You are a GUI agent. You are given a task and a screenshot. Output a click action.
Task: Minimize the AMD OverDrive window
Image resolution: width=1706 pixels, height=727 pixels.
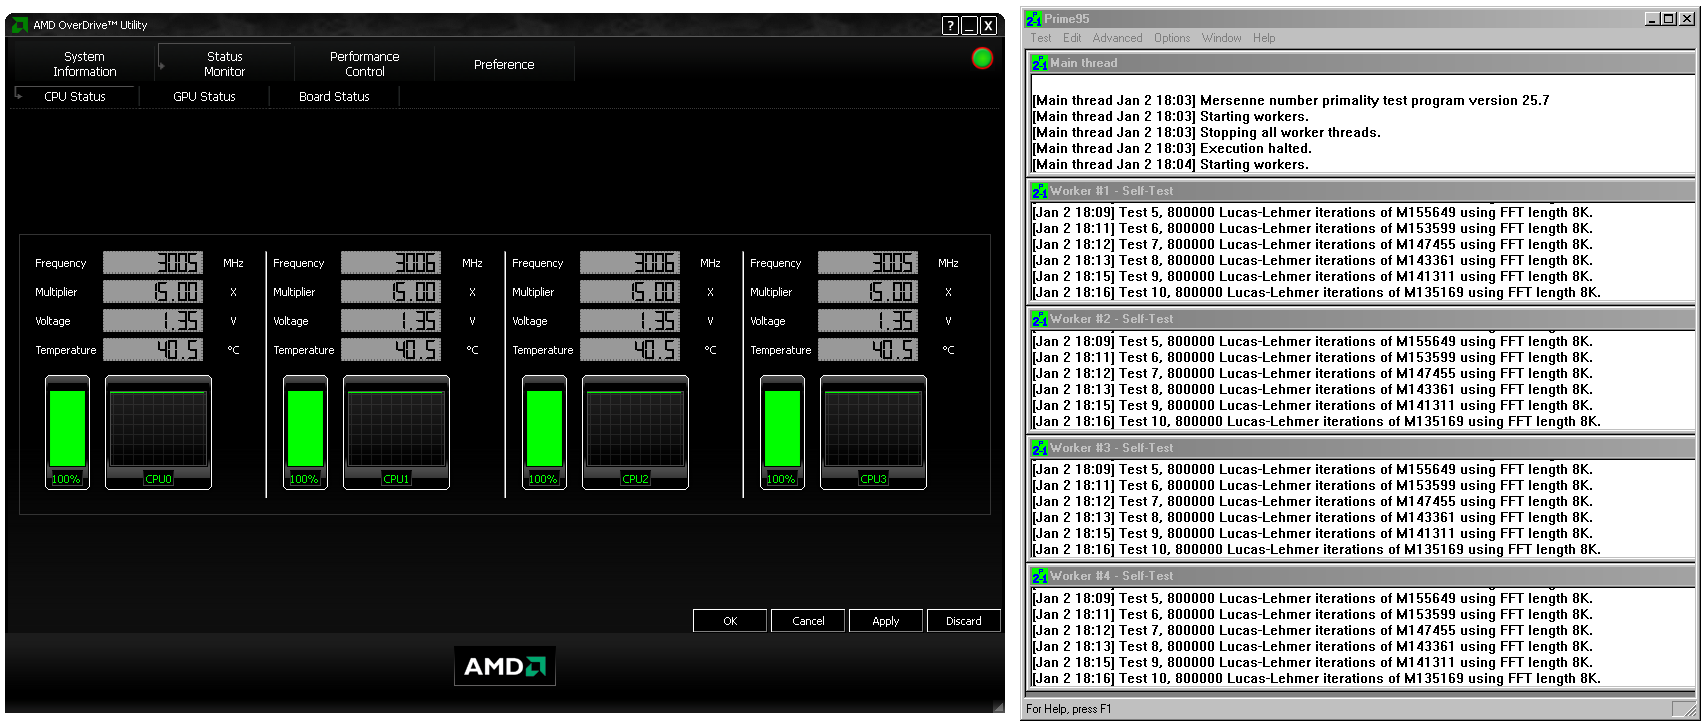(969, 26)
